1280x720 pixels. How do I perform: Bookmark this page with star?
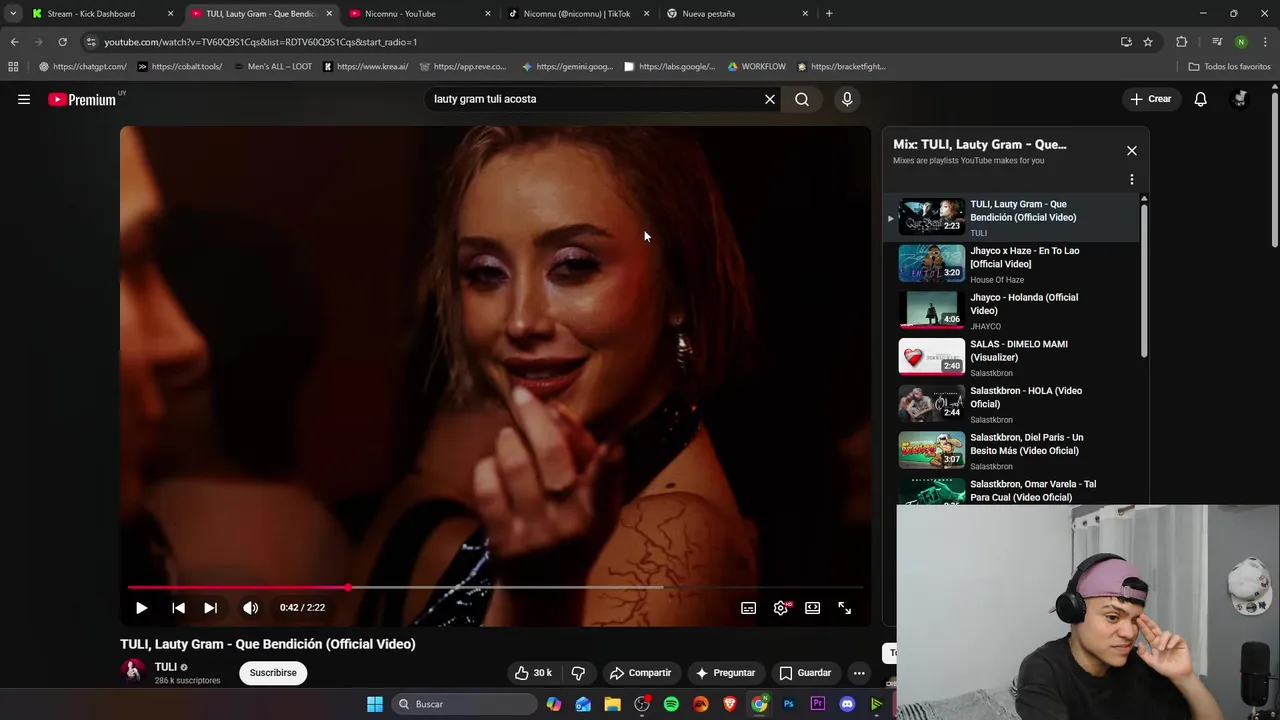1148,42
